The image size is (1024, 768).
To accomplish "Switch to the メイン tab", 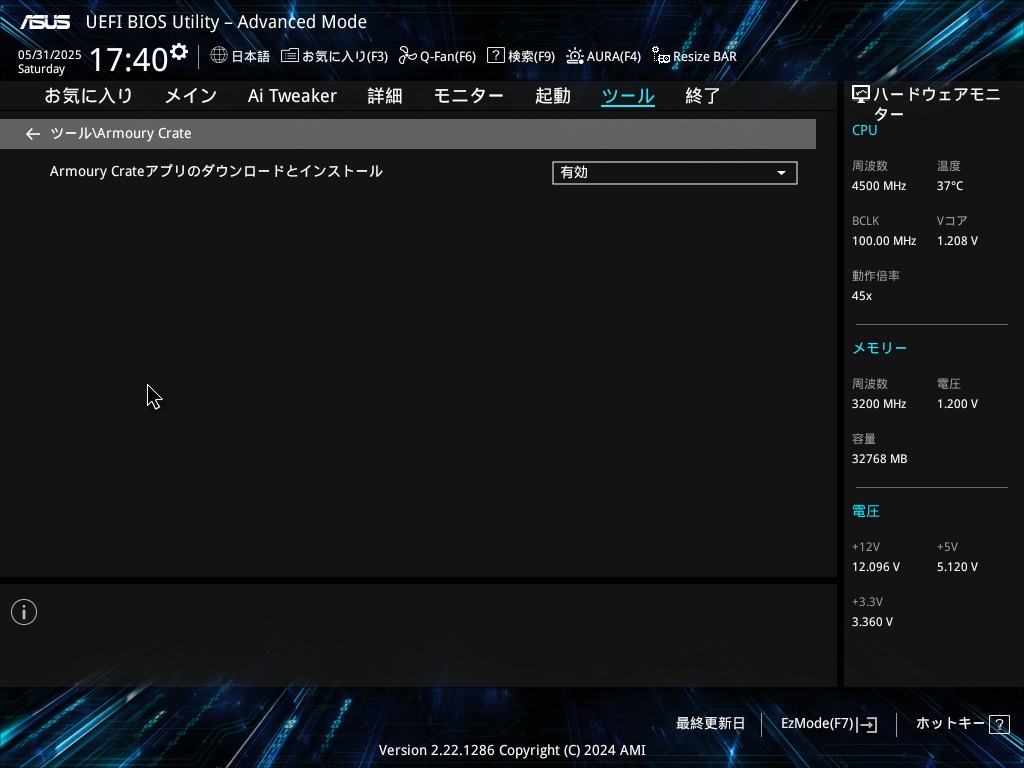I will (191, 96).
